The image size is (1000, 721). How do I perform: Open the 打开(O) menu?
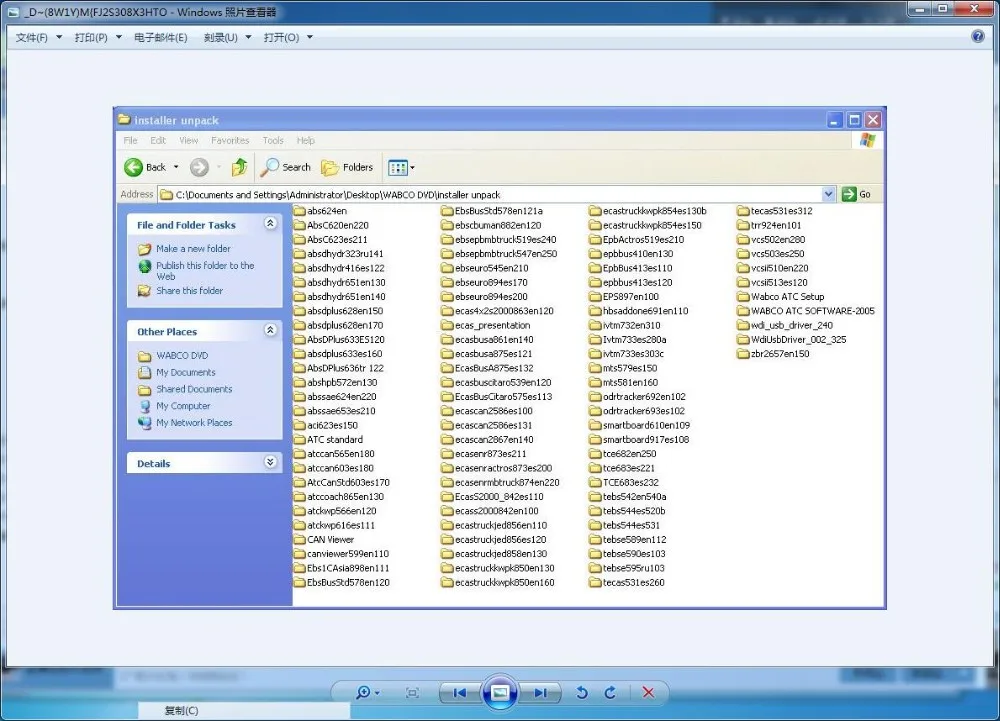tap(288, 38)
